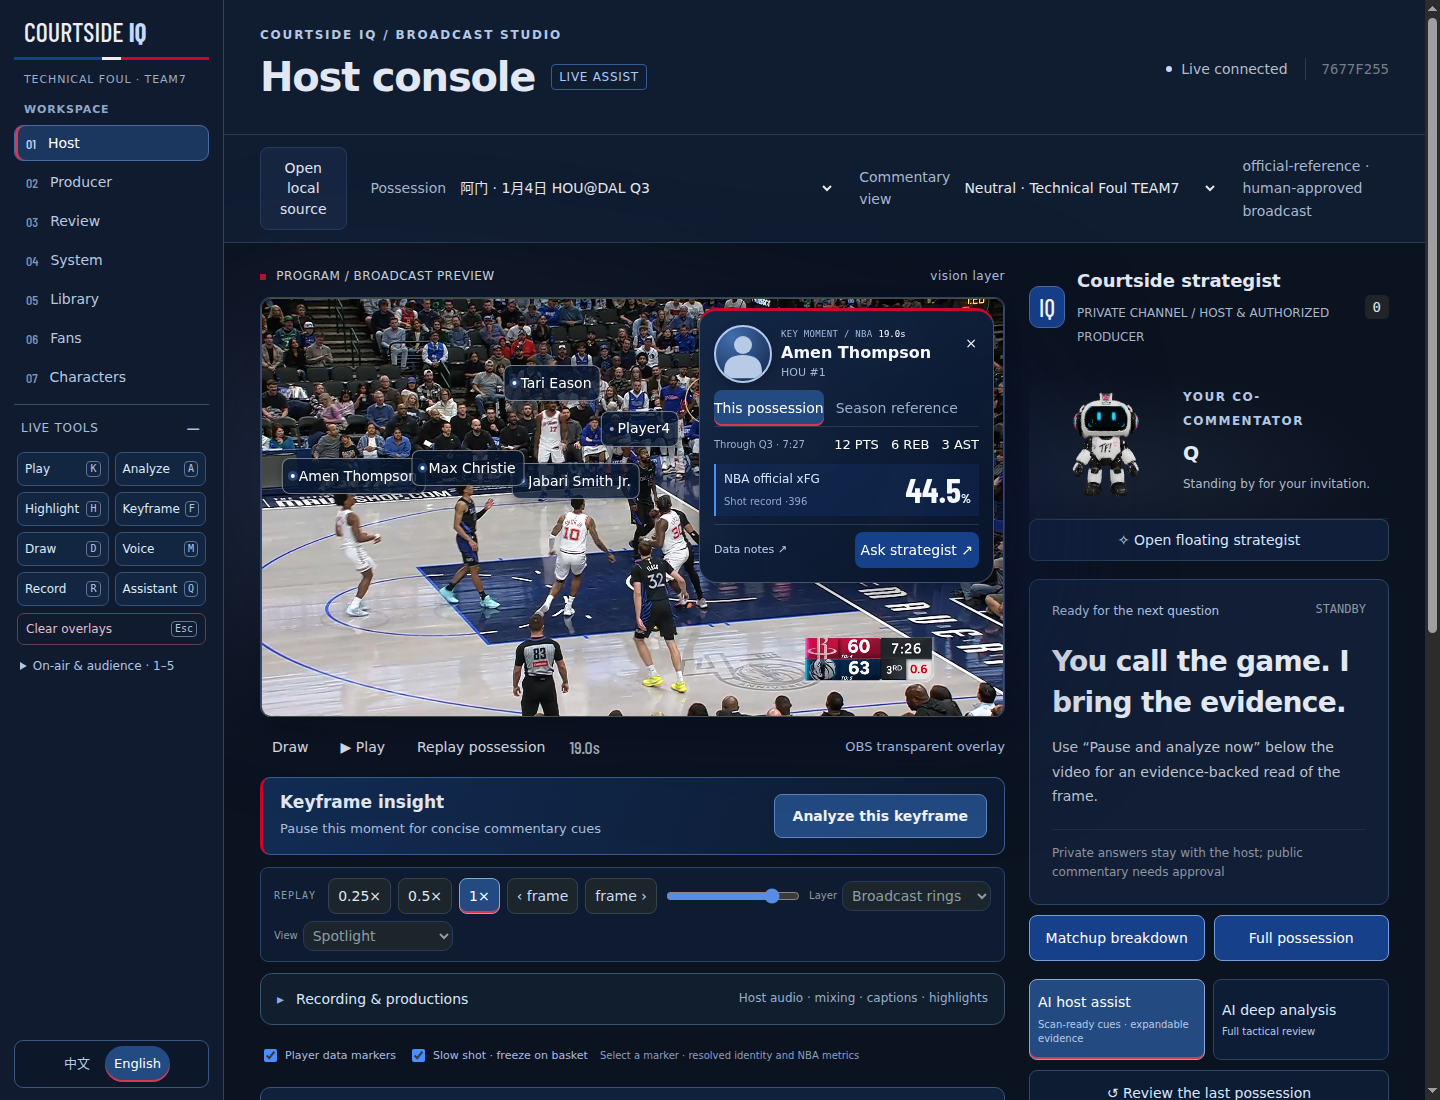Select the Jabari Smith Jr. marker
Screen dimensions: 1440x1100
click(x=578, y=481)
